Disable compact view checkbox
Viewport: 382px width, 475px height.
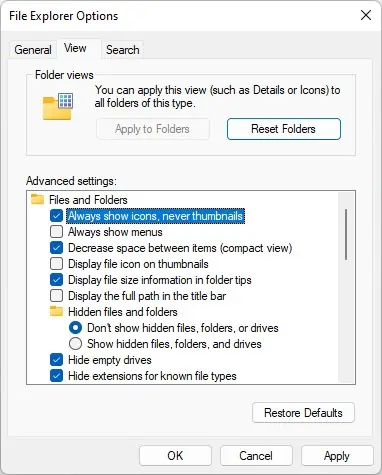click(x=56, y=248)
